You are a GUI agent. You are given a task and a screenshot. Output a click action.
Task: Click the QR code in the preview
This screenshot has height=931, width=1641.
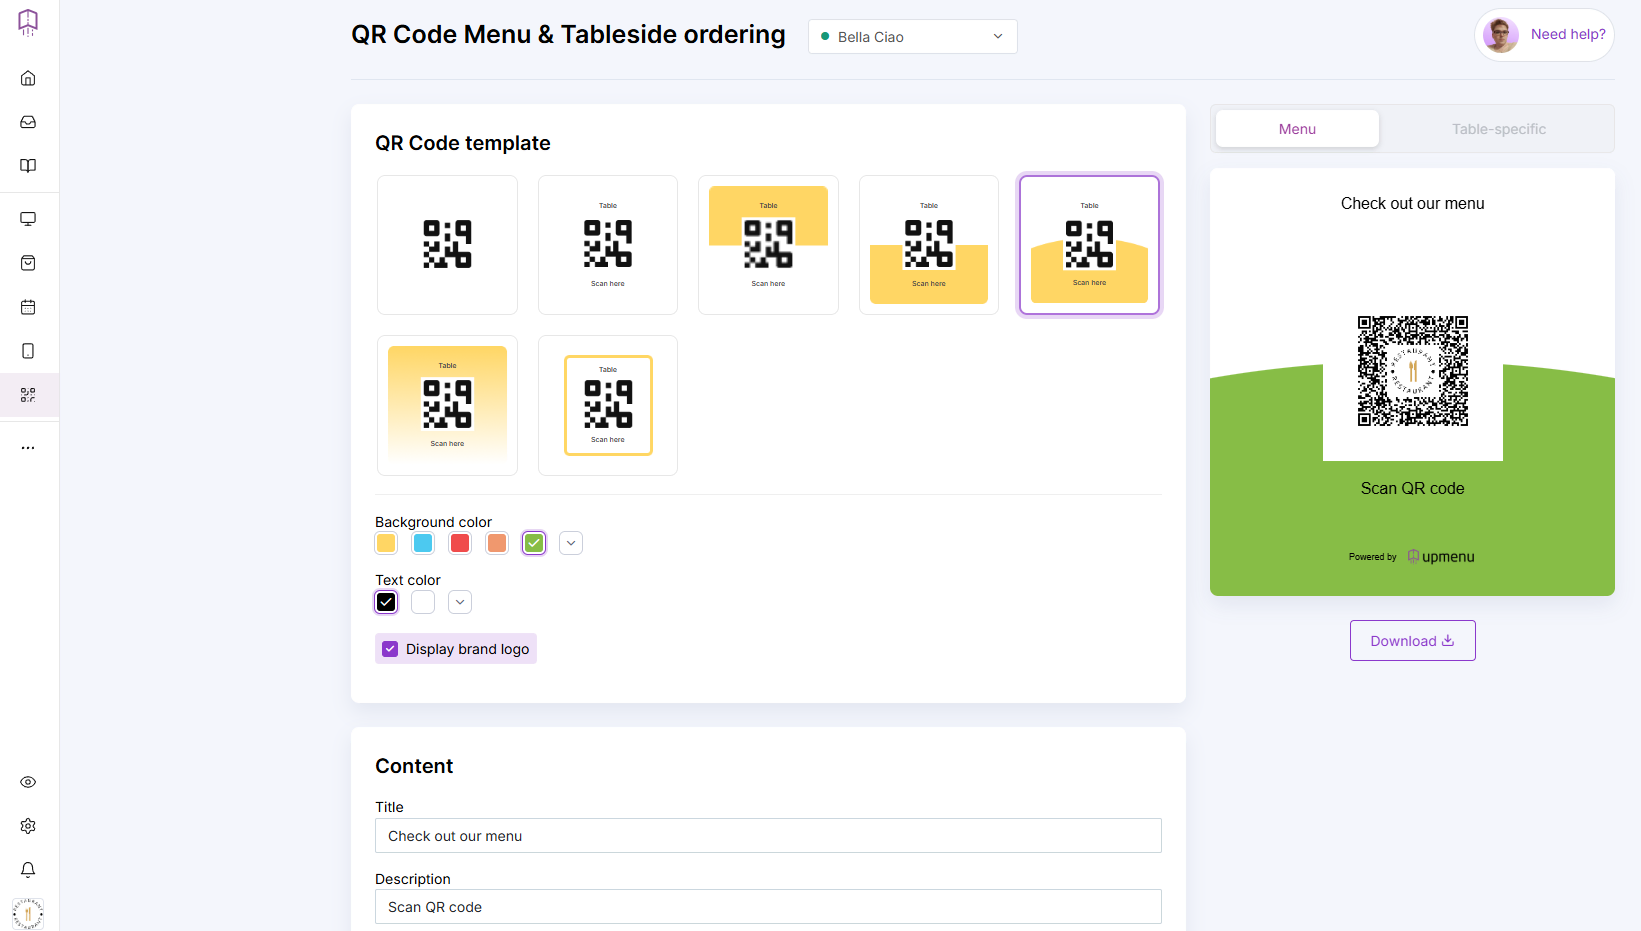(1412, 371)
